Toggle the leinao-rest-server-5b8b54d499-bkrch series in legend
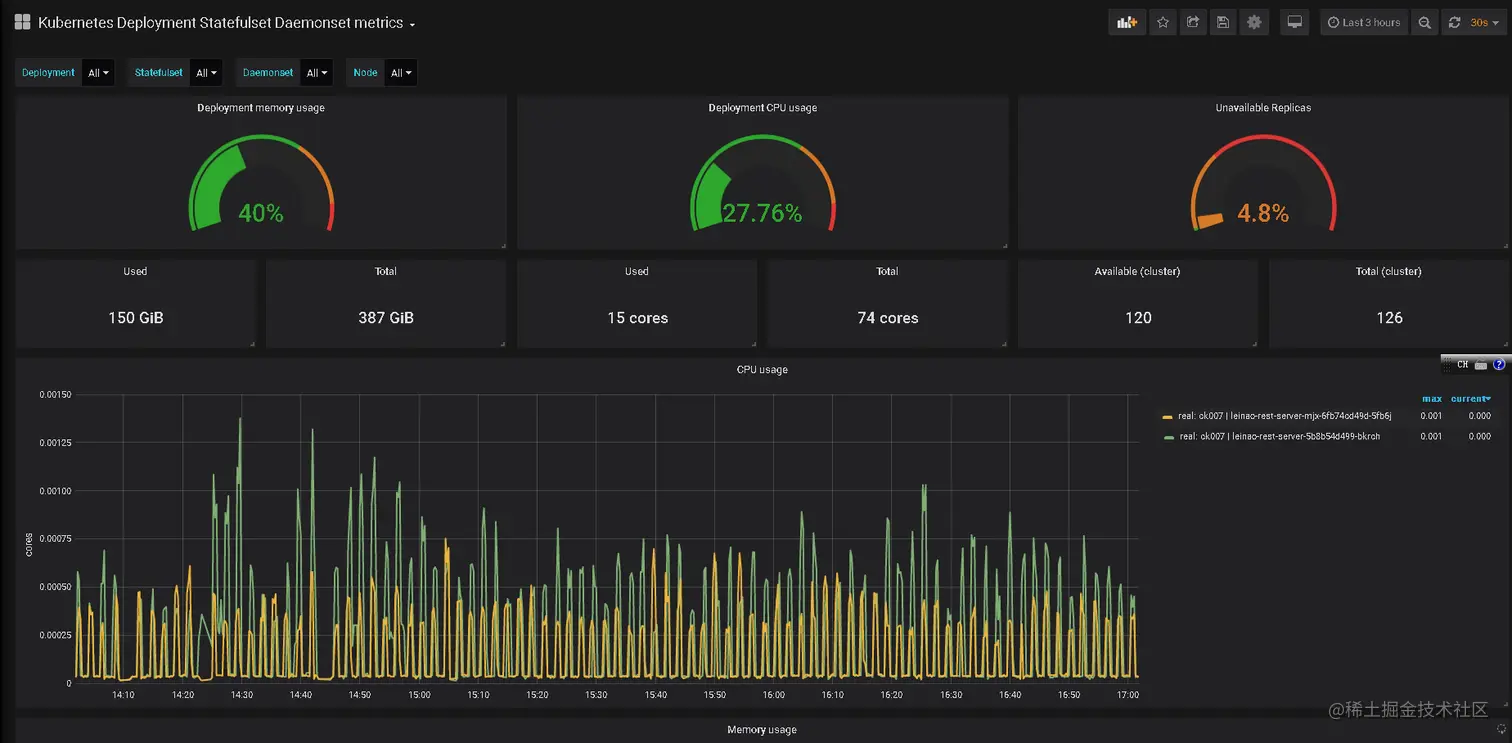 pos(1280,436)
